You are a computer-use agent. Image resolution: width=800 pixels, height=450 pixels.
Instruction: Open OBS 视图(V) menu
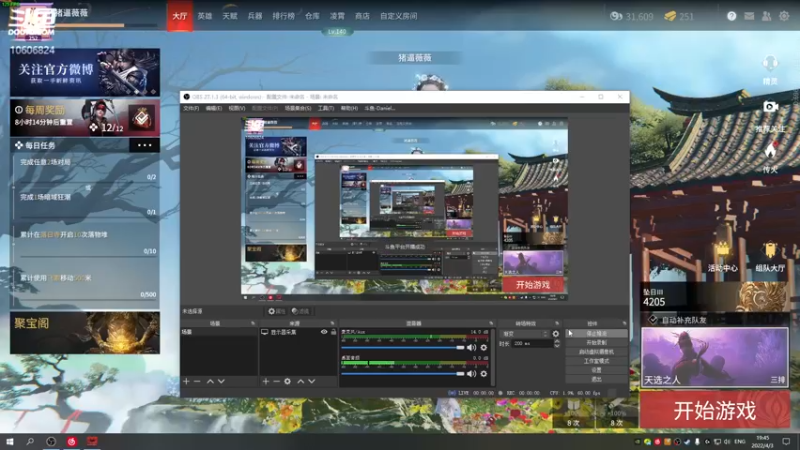237,108
